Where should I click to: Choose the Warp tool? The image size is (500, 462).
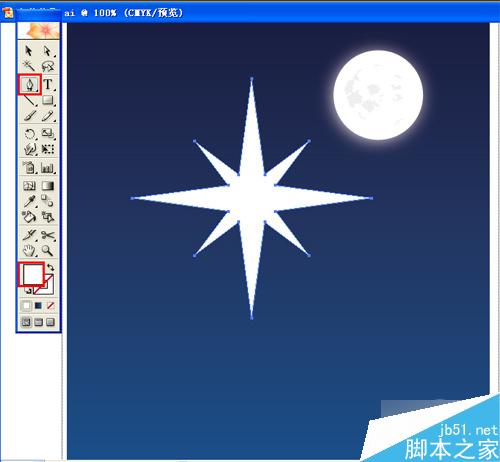(30, 149)
